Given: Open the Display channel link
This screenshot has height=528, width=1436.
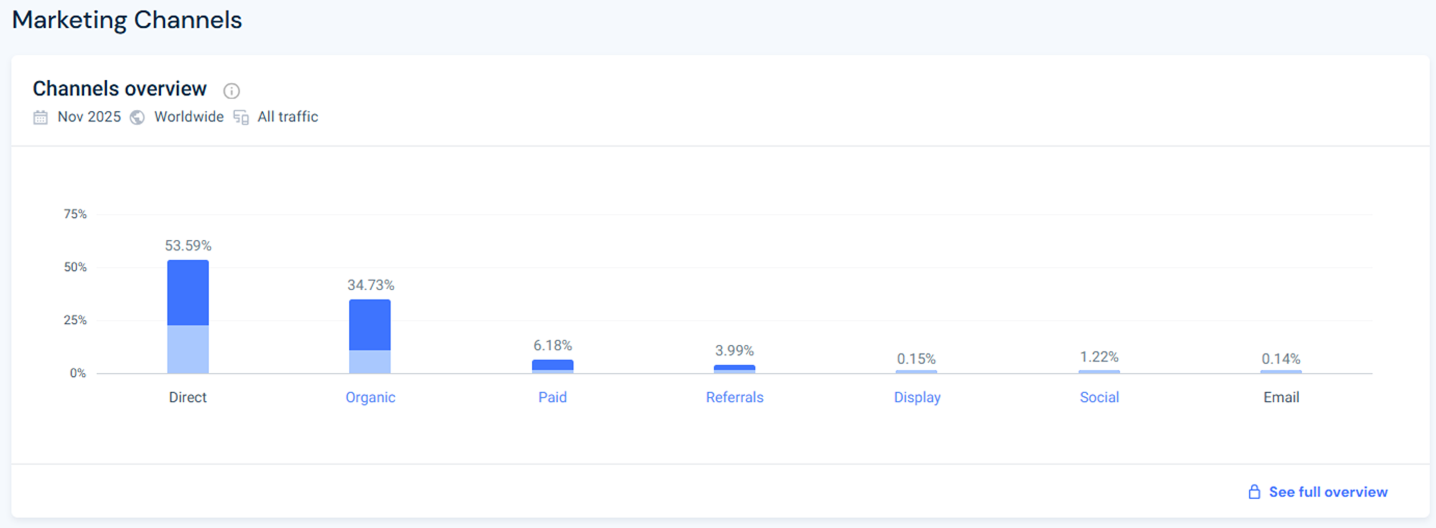Looking at the screenshot, I should (917, 397).
